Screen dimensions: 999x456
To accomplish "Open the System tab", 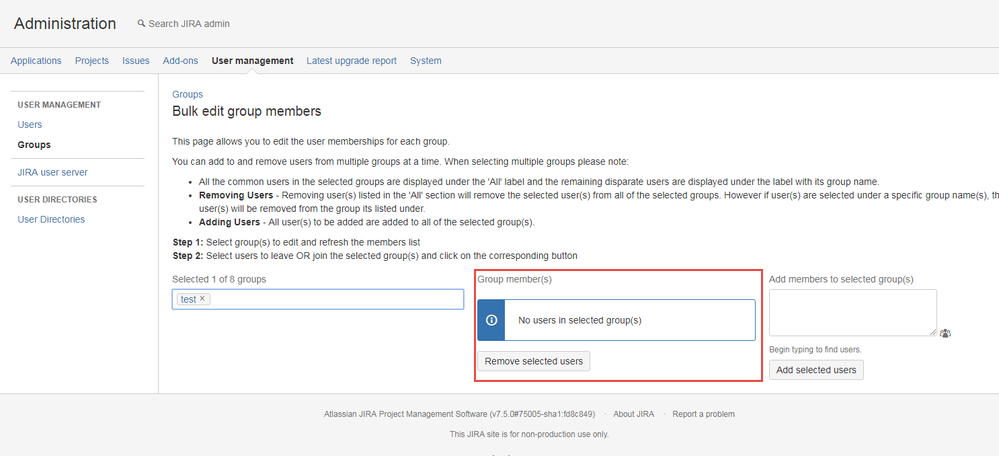I will click(x=426, y=61).
